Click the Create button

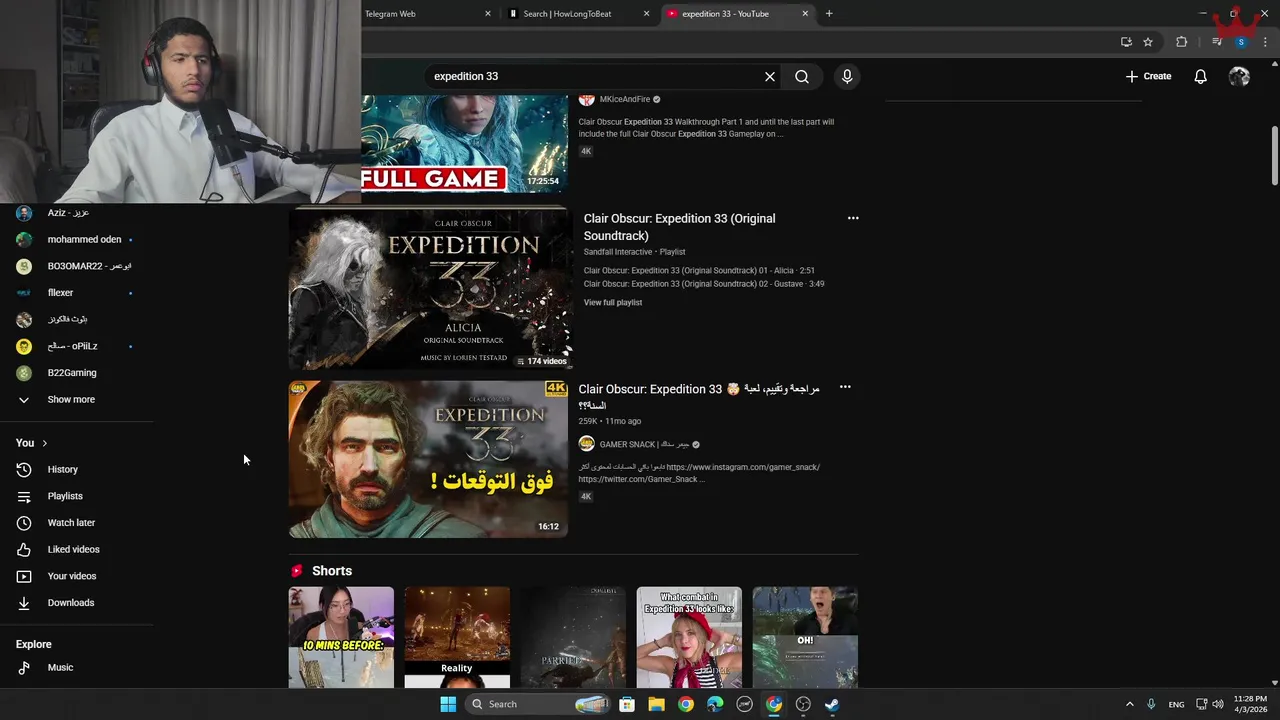[x=1148, y=76]
